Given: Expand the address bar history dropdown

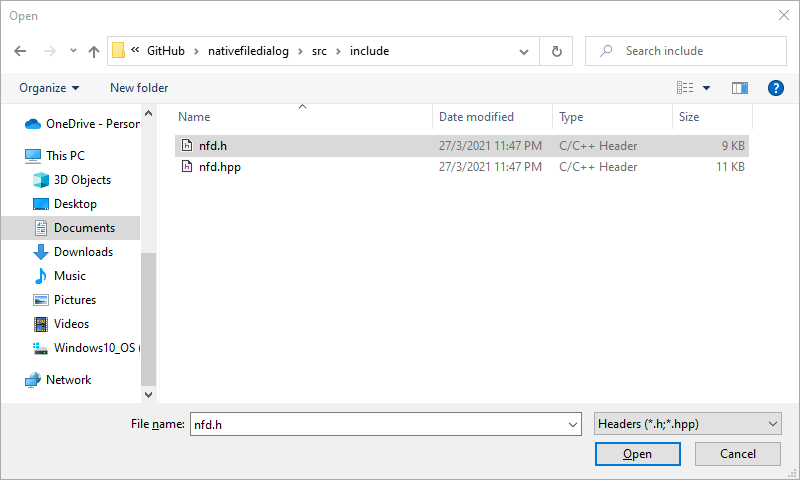Looking at the screenshot, I should (525, 51).
